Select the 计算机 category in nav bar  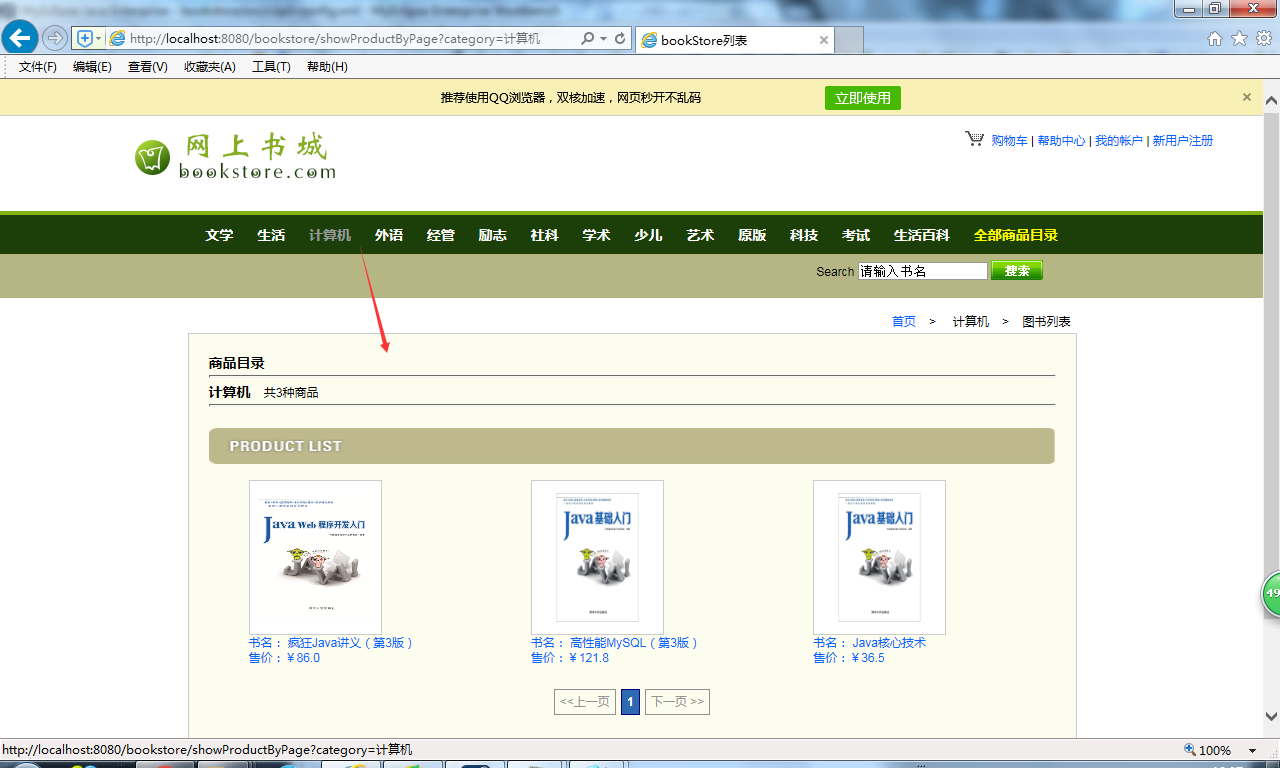(x=330, y=235)
